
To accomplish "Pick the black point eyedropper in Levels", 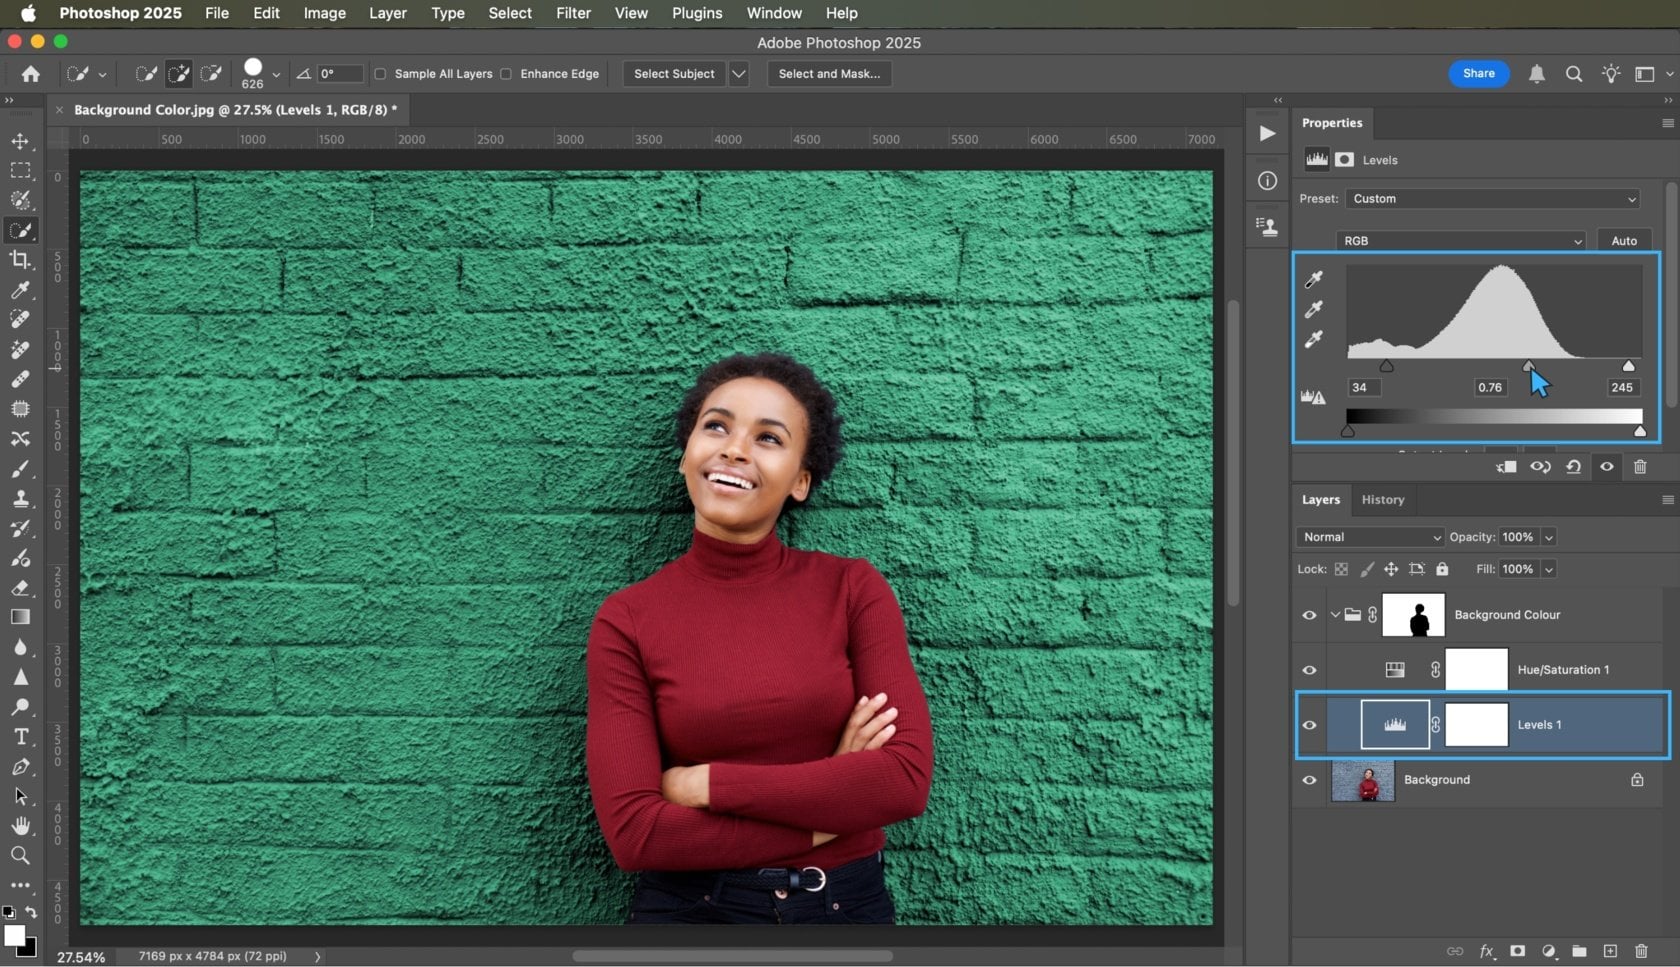I will [1313, 280].
